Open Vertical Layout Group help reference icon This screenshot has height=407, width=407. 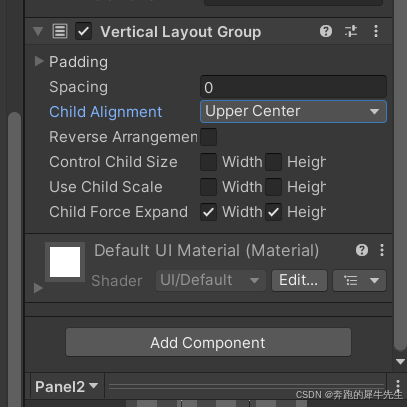coord(326,31)
